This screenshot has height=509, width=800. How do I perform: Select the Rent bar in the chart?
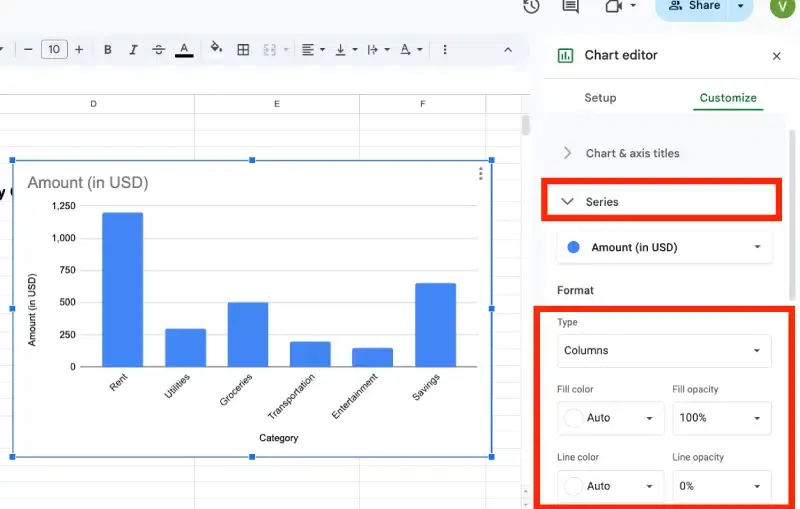tap(122, 290)
